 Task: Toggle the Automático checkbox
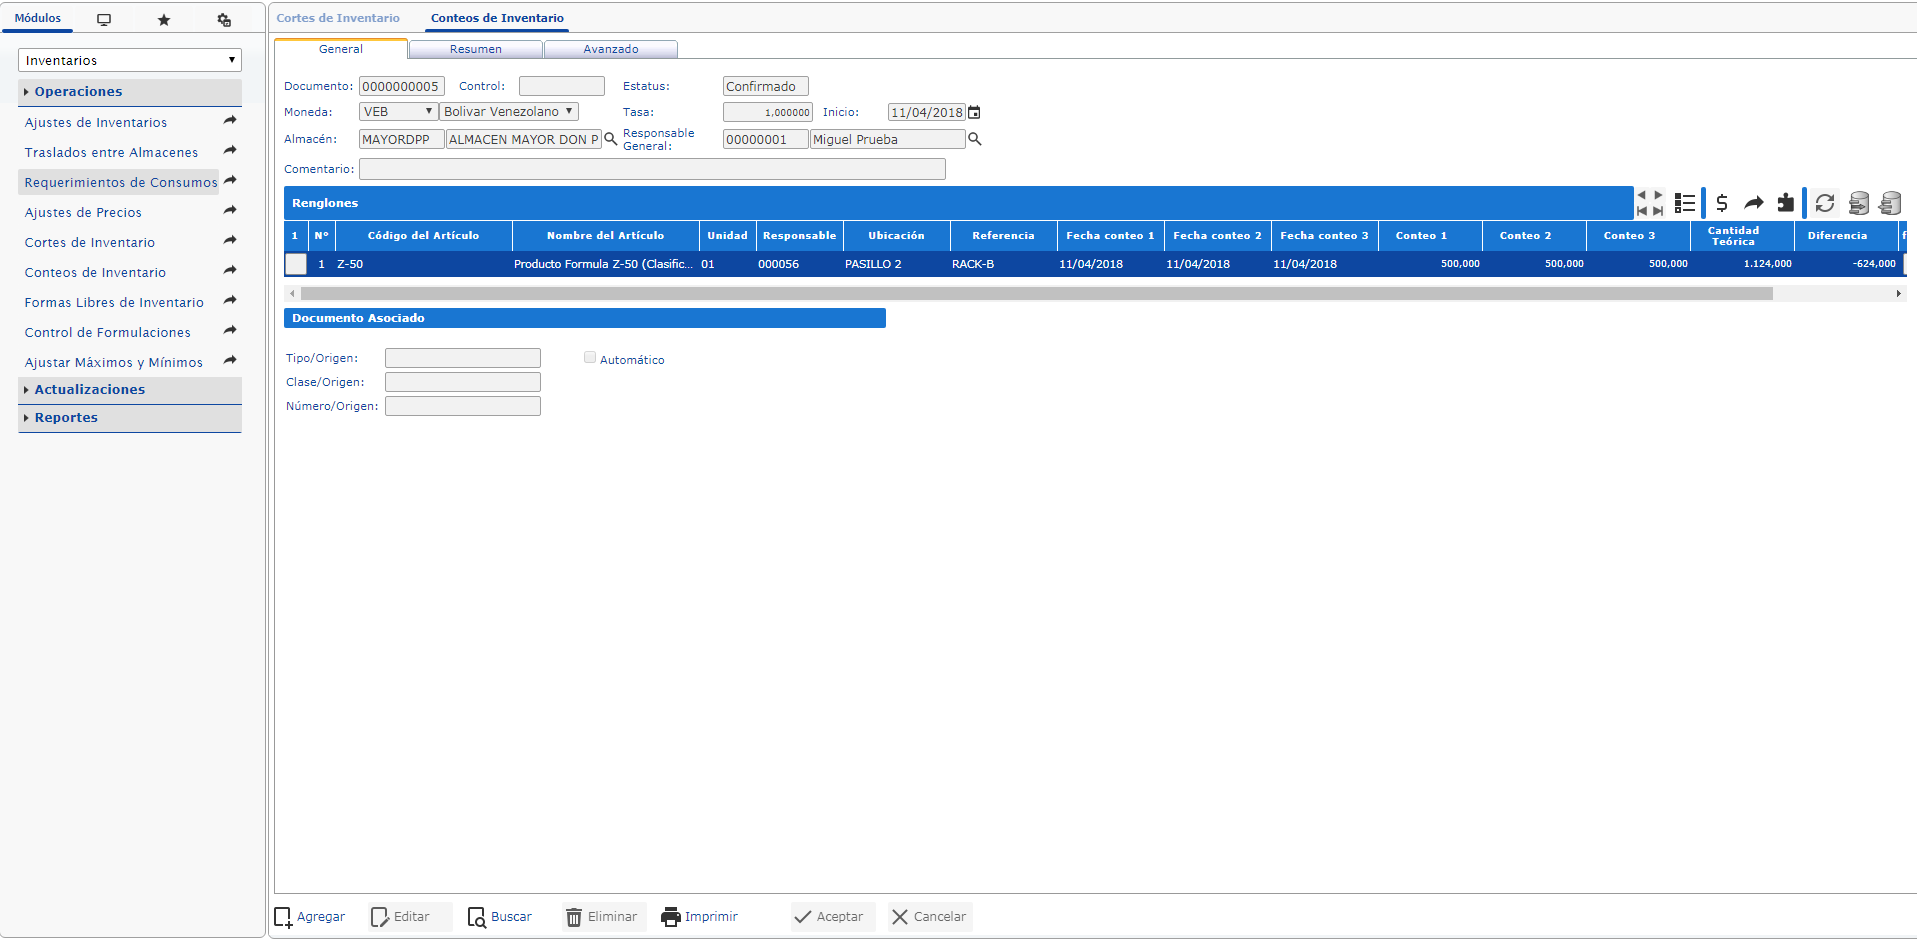(x=590, y=357)
